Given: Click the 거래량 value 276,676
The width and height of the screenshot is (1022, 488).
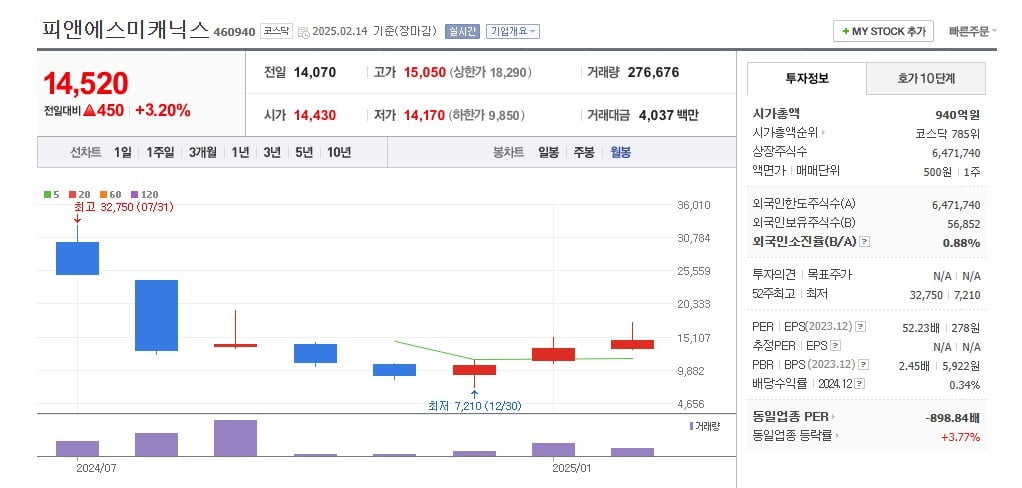Looking at the screenshot, I should pos(653,72).
